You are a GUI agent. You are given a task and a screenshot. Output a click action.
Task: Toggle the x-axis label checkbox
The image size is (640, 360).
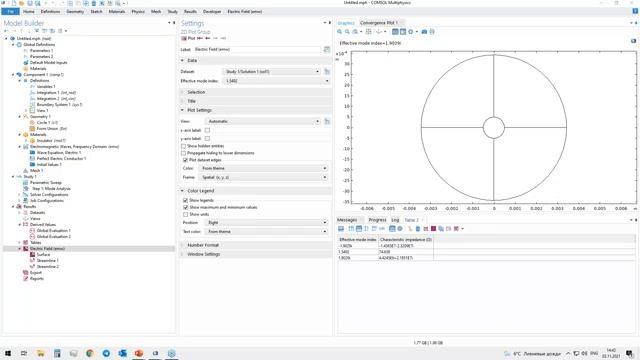click(x=207, y=130)
